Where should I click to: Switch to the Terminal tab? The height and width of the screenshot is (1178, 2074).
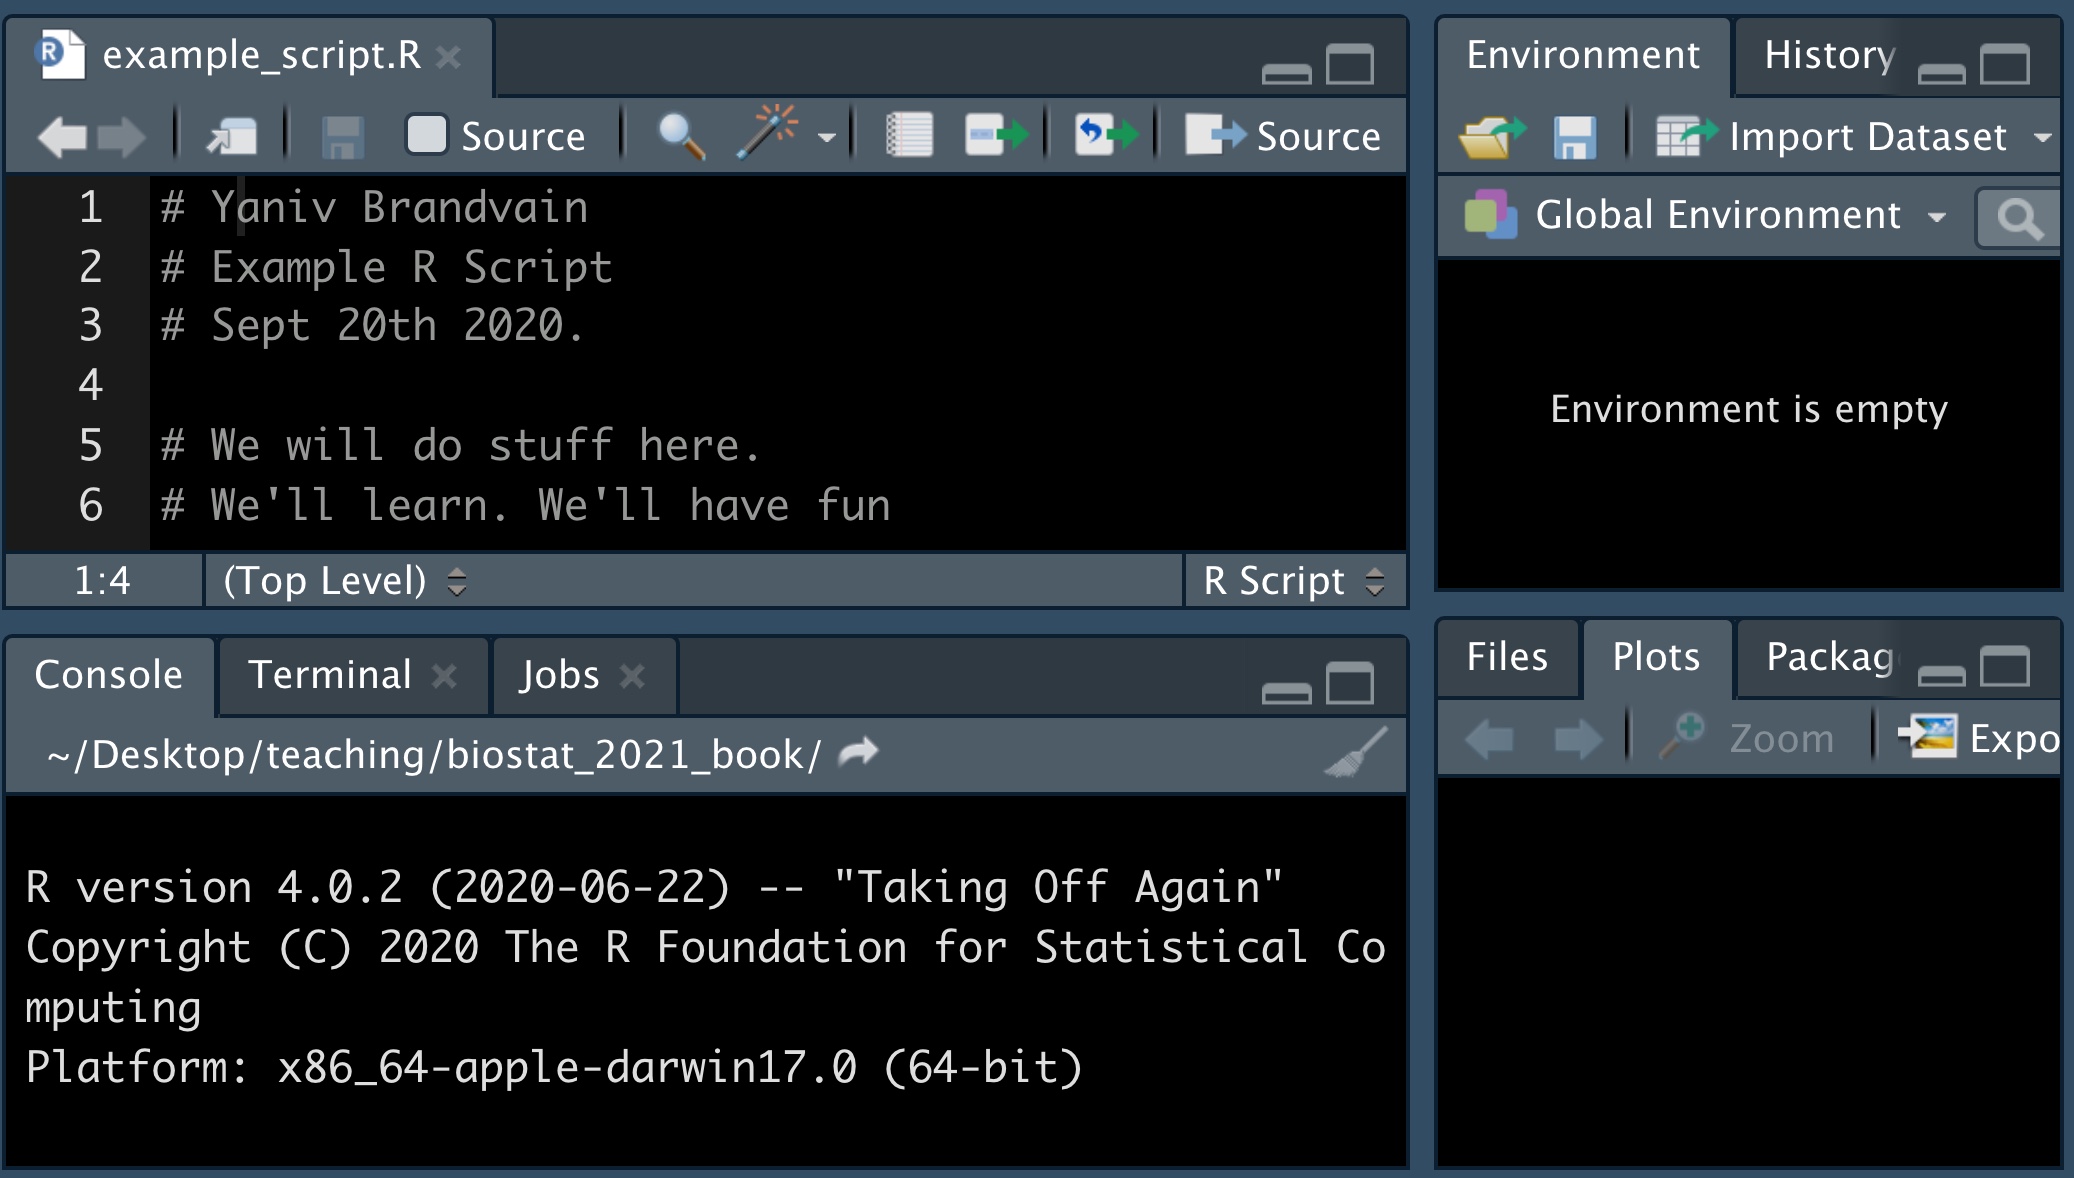tap(330, 675)
